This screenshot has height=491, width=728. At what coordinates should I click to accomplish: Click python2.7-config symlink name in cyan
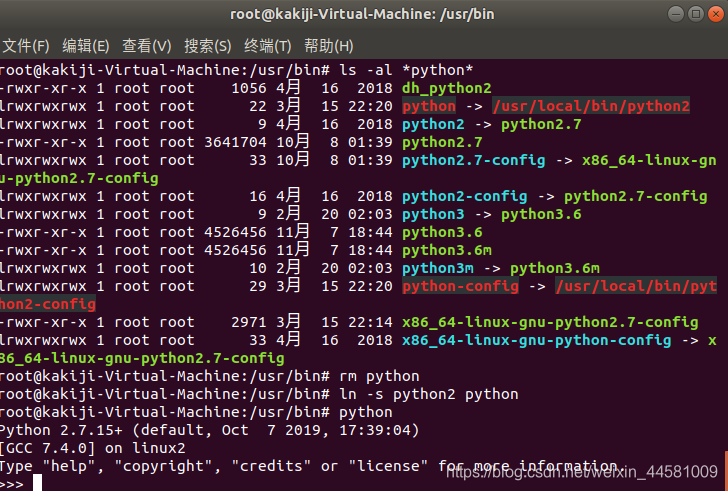474,161
